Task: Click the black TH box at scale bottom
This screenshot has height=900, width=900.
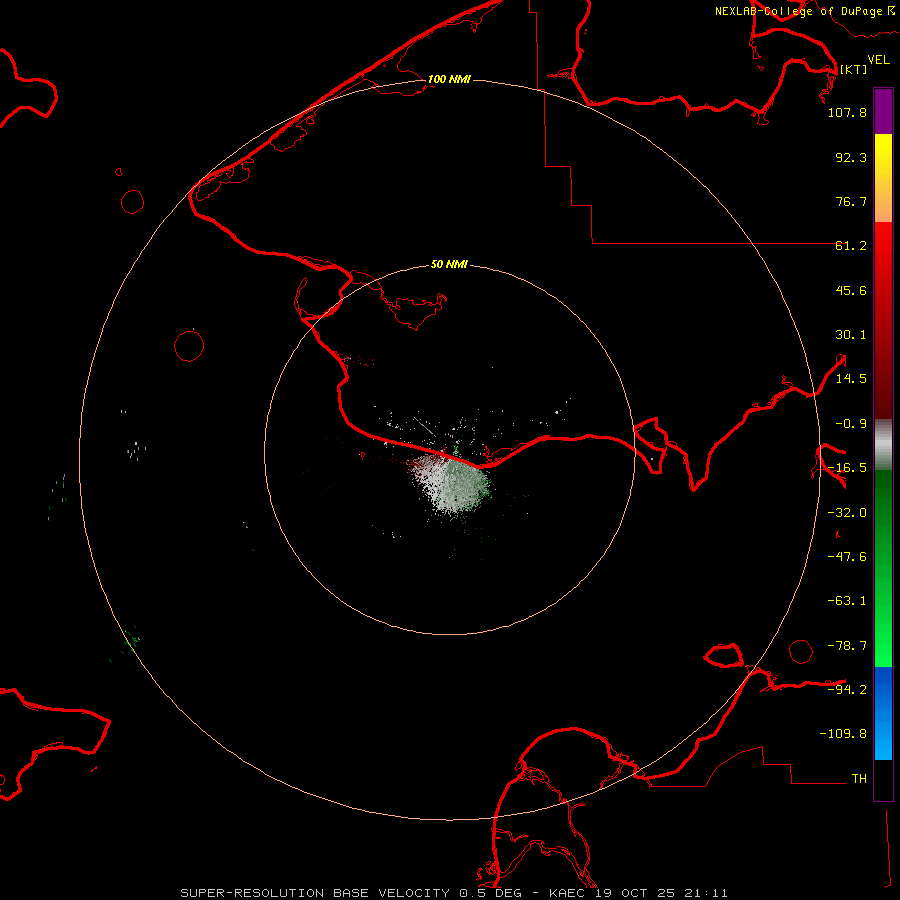Action: click(883, 780)
